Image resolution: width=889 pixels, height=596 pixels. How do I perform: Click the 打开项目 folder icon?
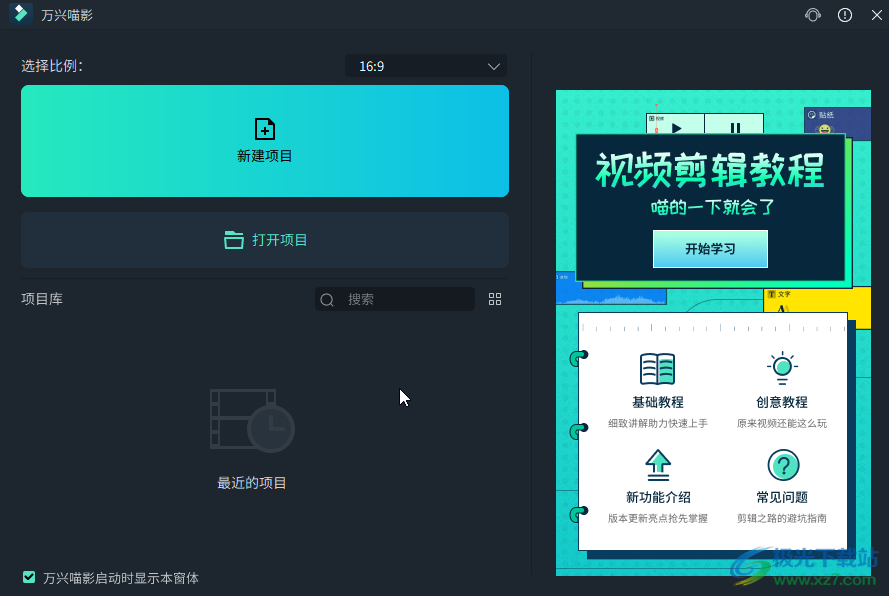pos(234,240)
